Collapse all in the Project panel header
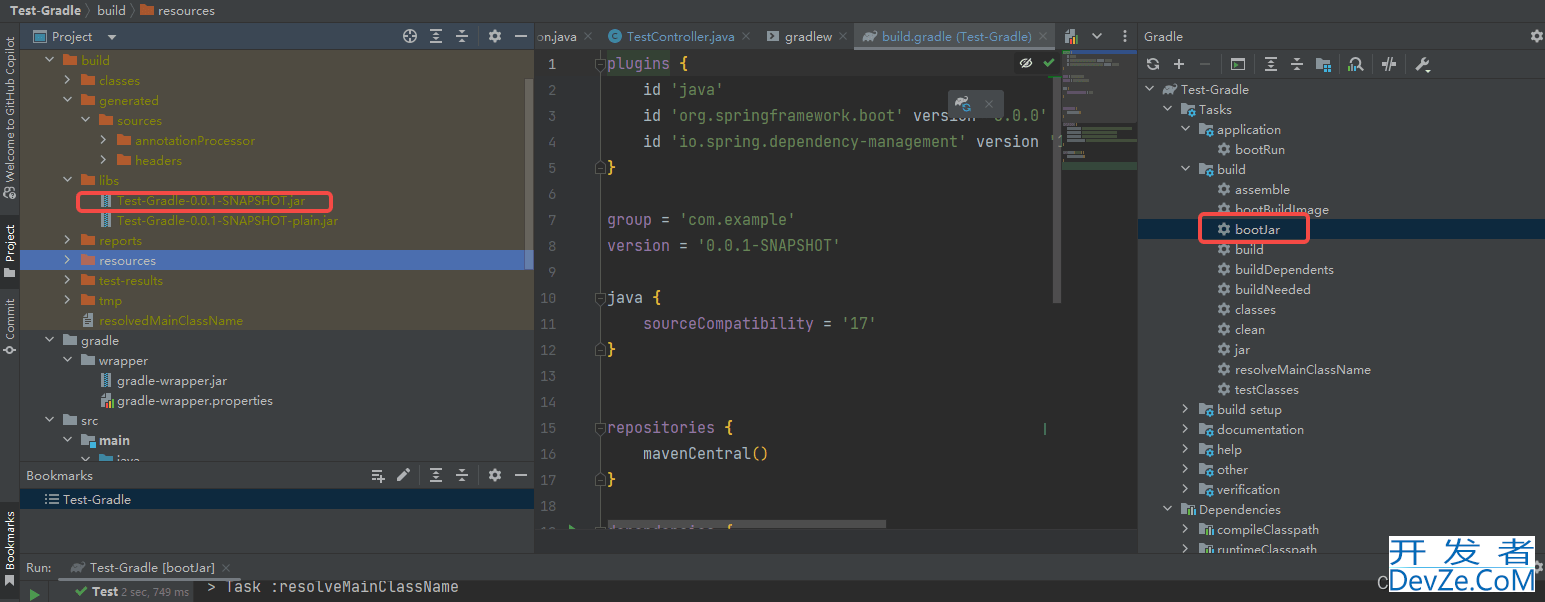This screenshot has height=602, width=1545. point(462,36)
